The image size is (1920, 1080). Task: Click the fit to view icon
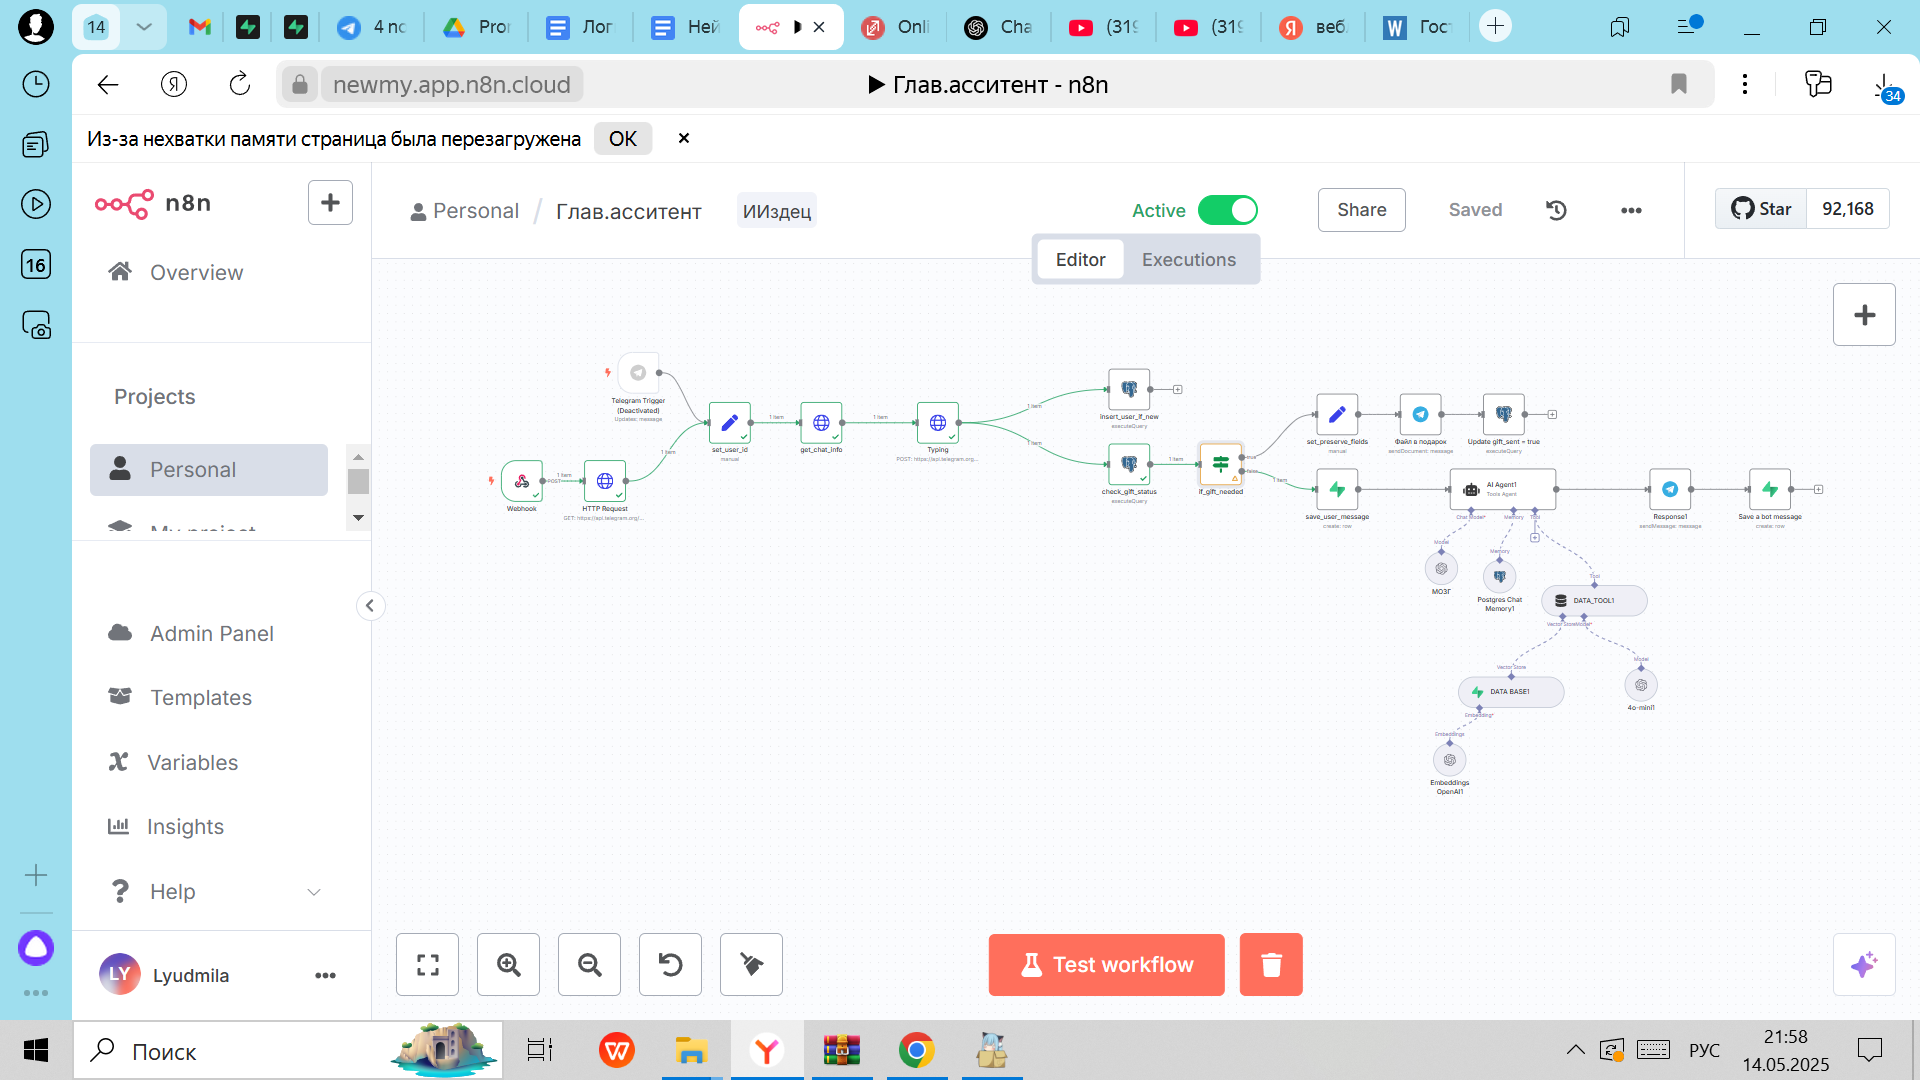click(428, 965)
